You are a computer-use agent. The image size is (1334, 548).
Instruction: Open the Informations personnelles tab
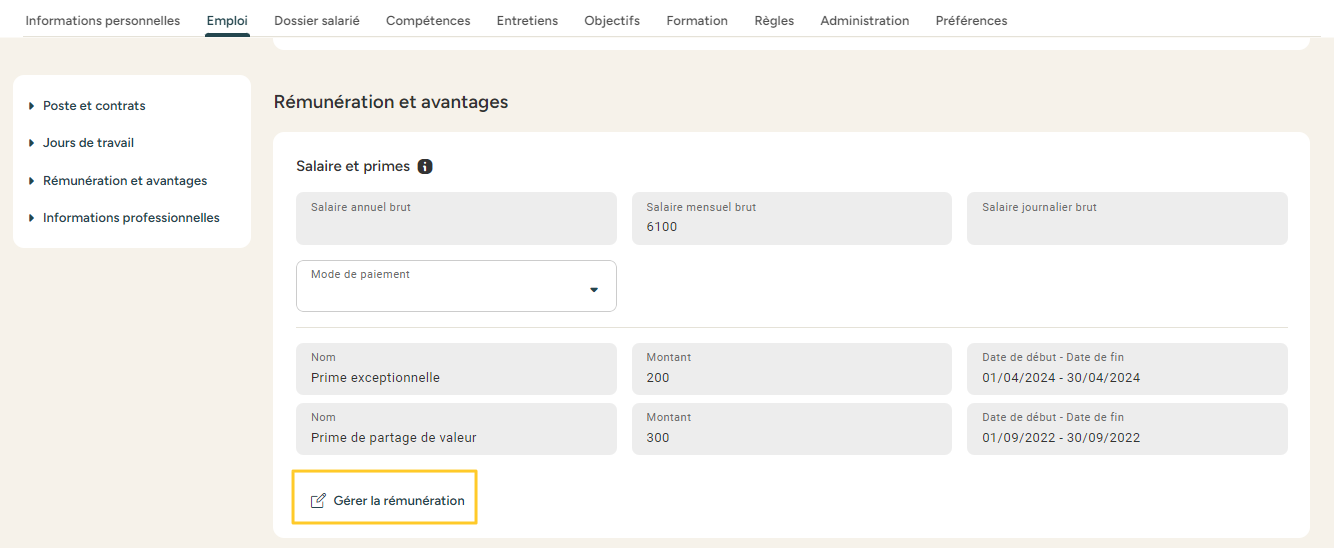click(x=102, y=21)
